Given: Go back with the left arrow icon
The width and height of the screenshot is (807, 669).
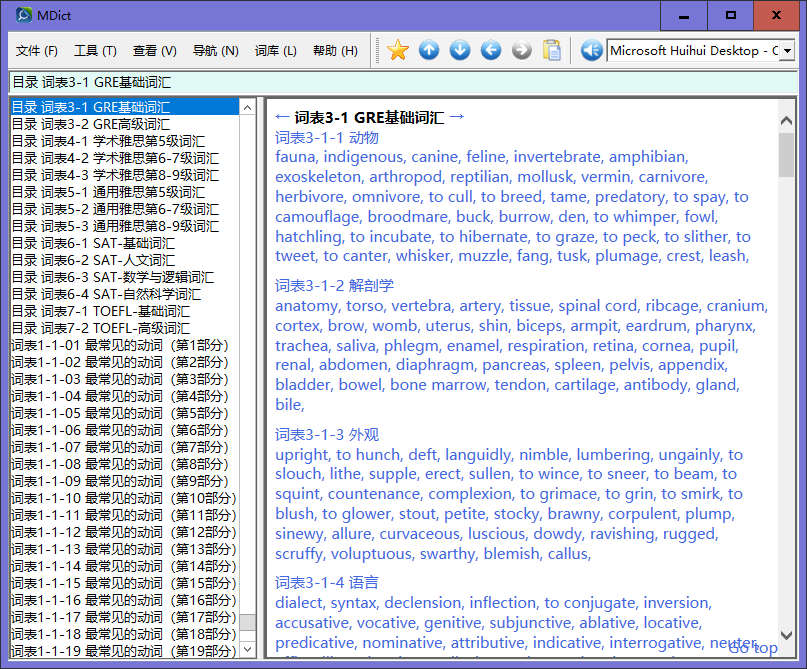Looking at the screenshot, I should click(491, 50).
